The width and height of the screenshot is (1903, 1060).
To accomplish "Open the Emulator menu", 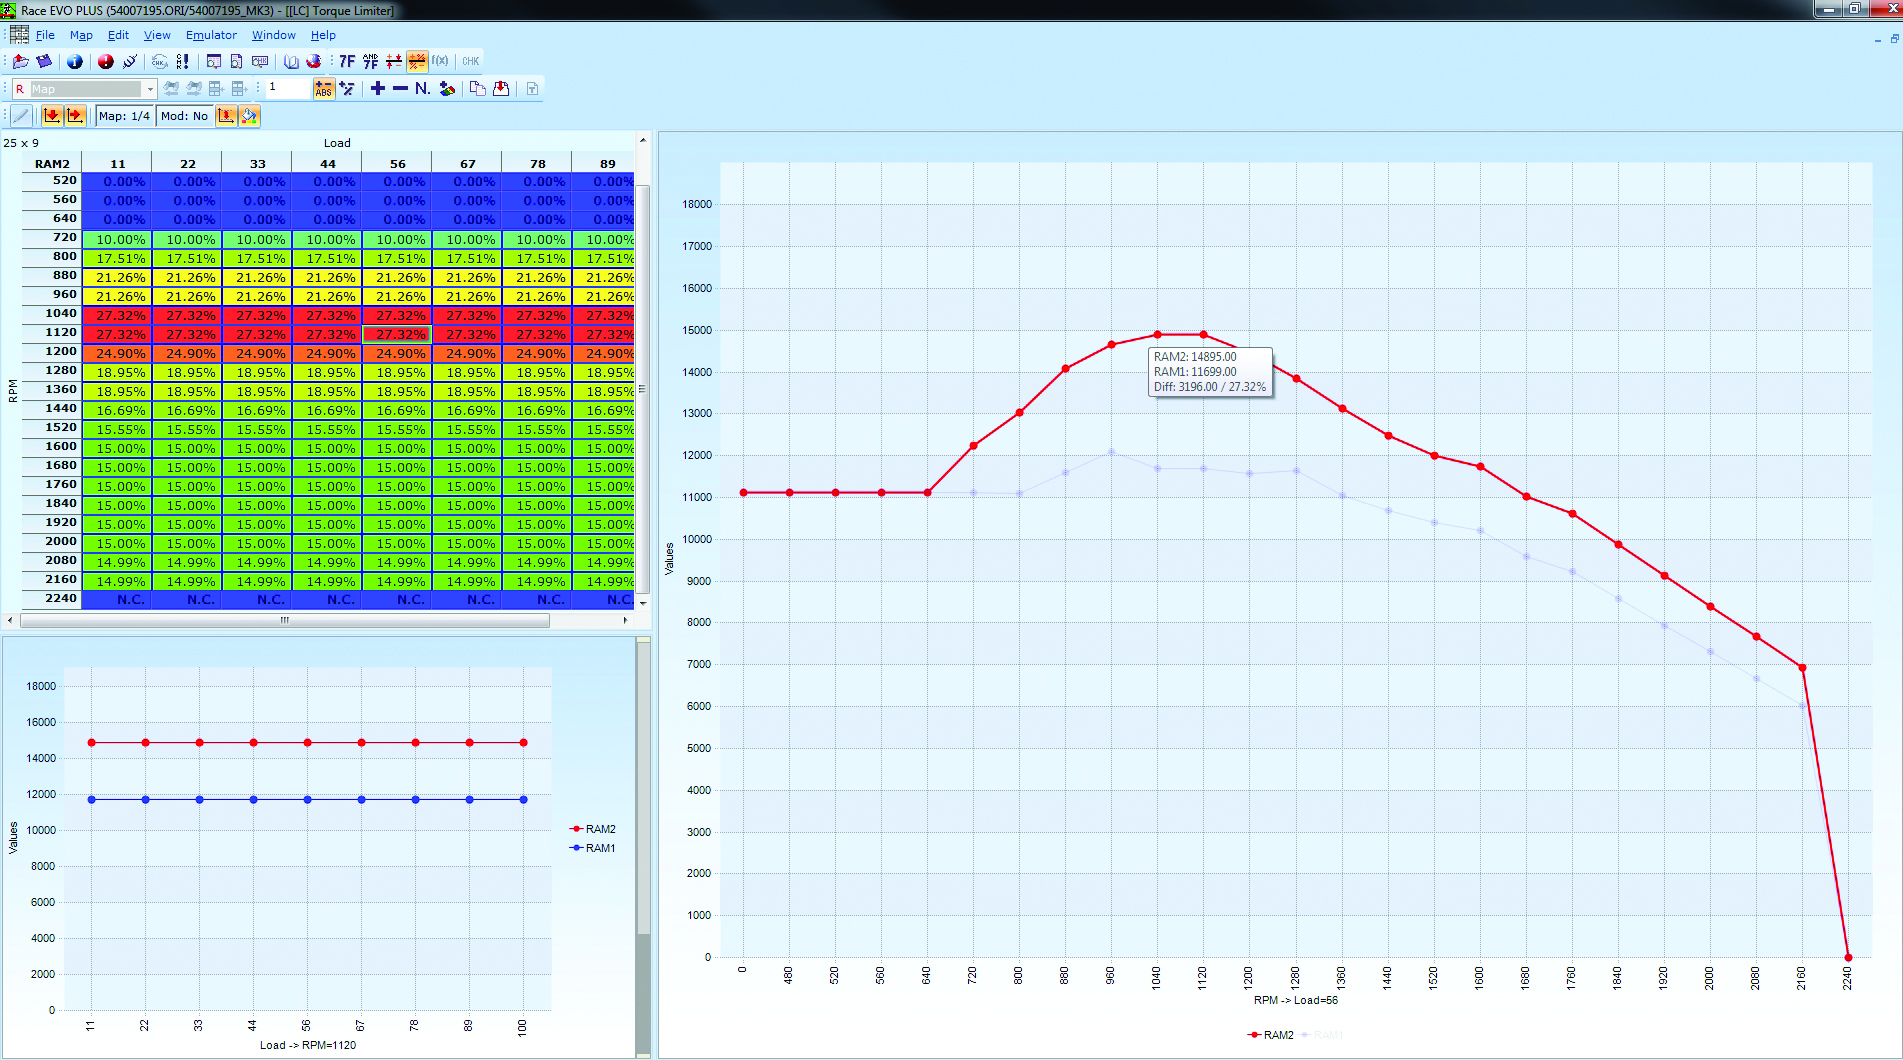I will click(x=211, y=35).
